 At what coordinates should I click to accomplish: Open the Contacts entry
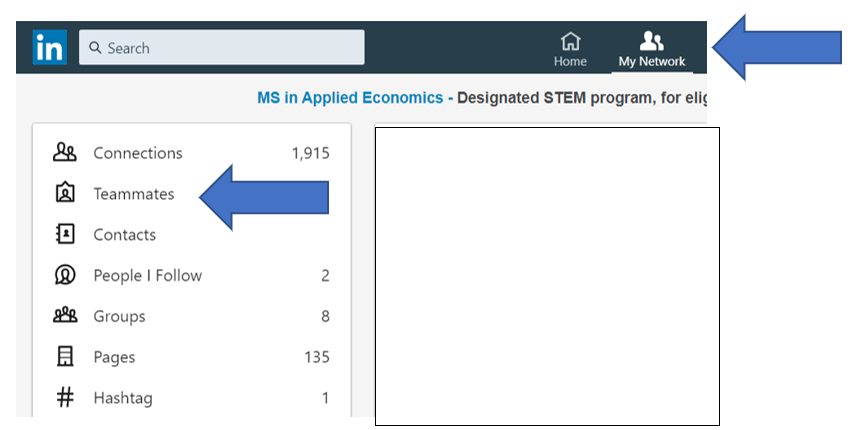coord(124,235)
